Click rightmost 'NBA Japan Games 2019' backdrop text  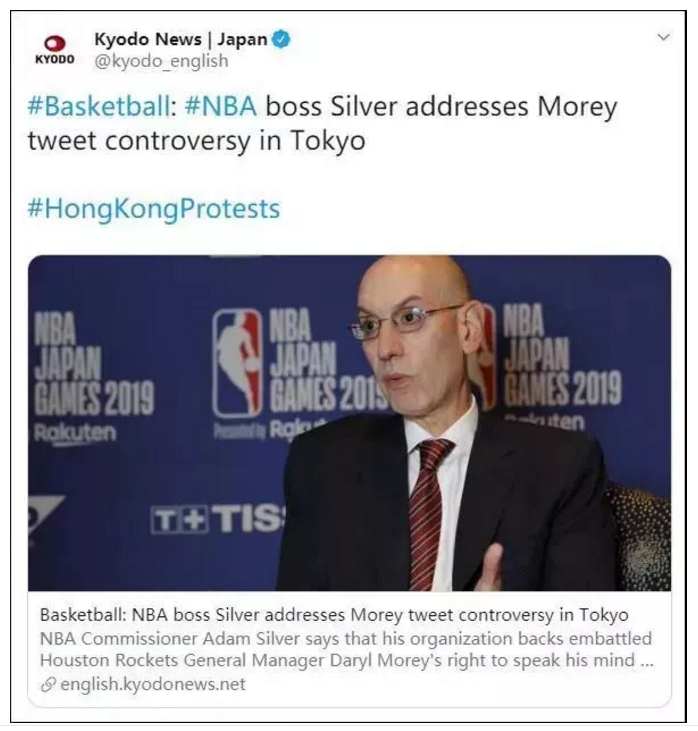[x=562, y=356]
